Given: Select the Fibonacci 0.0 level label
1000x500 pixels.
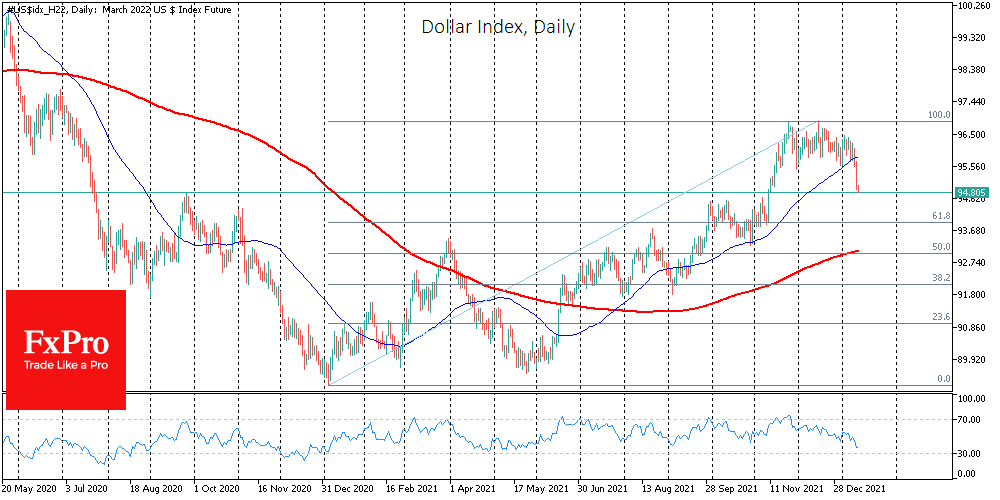Looking at the screenshot, I should click(x=942, y=379).
